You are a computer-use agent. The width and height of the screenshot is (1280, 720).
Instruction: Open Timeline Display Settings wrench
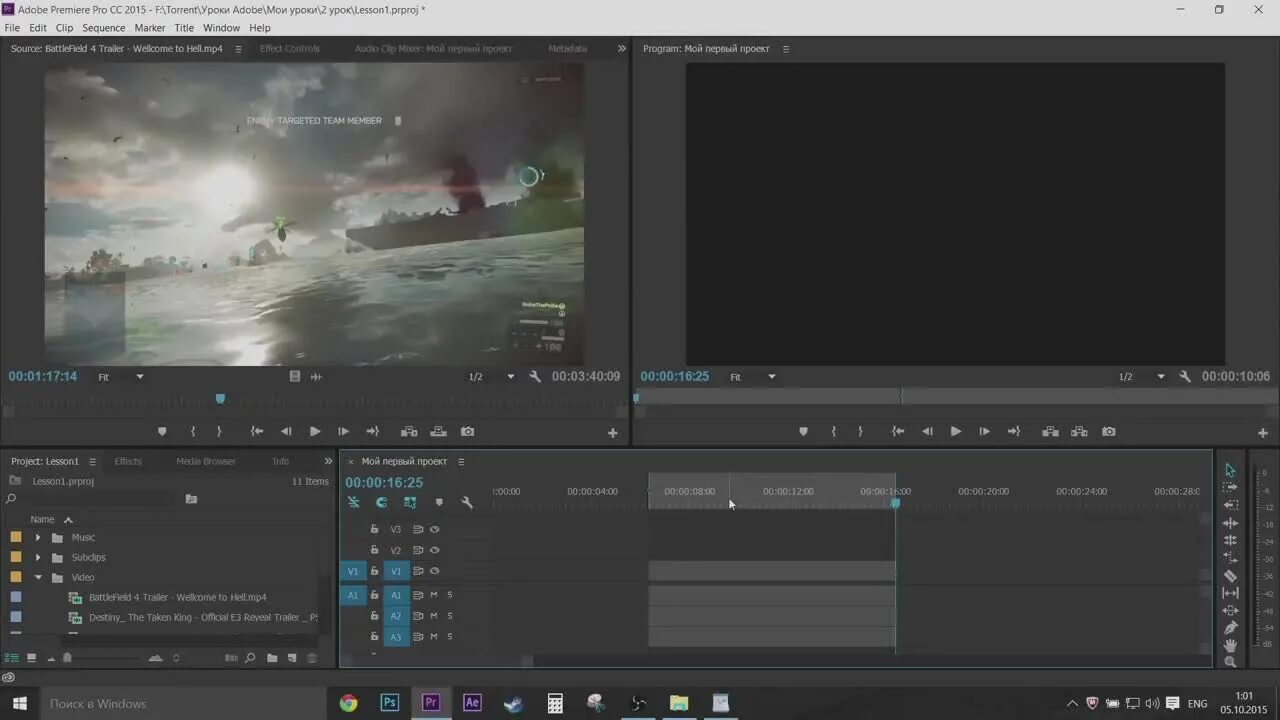pos(467,502)
